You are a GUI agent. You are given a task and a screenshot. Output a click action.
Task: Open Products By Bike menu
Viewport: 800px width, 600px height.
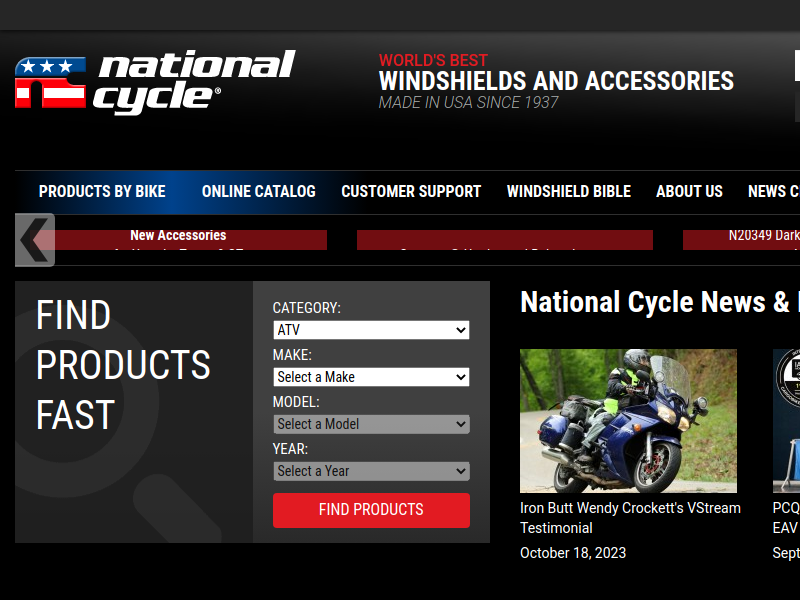(102, 191)
